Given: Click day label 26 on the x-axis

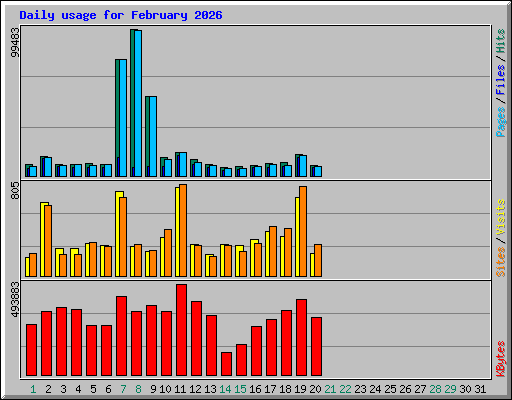Looking at the screenshot, I should click(x=405, y=389).
